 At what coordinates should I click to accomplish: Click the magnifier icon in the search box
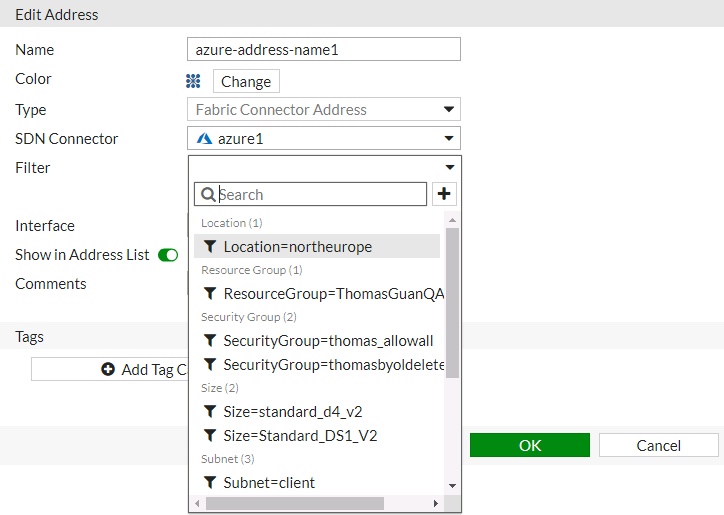(x=208, y=195)
